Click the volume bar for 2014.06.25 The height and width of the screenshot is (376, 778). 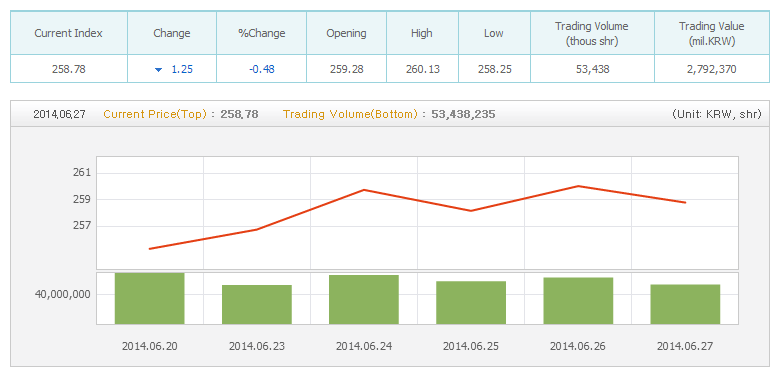[x=471, y=303]
